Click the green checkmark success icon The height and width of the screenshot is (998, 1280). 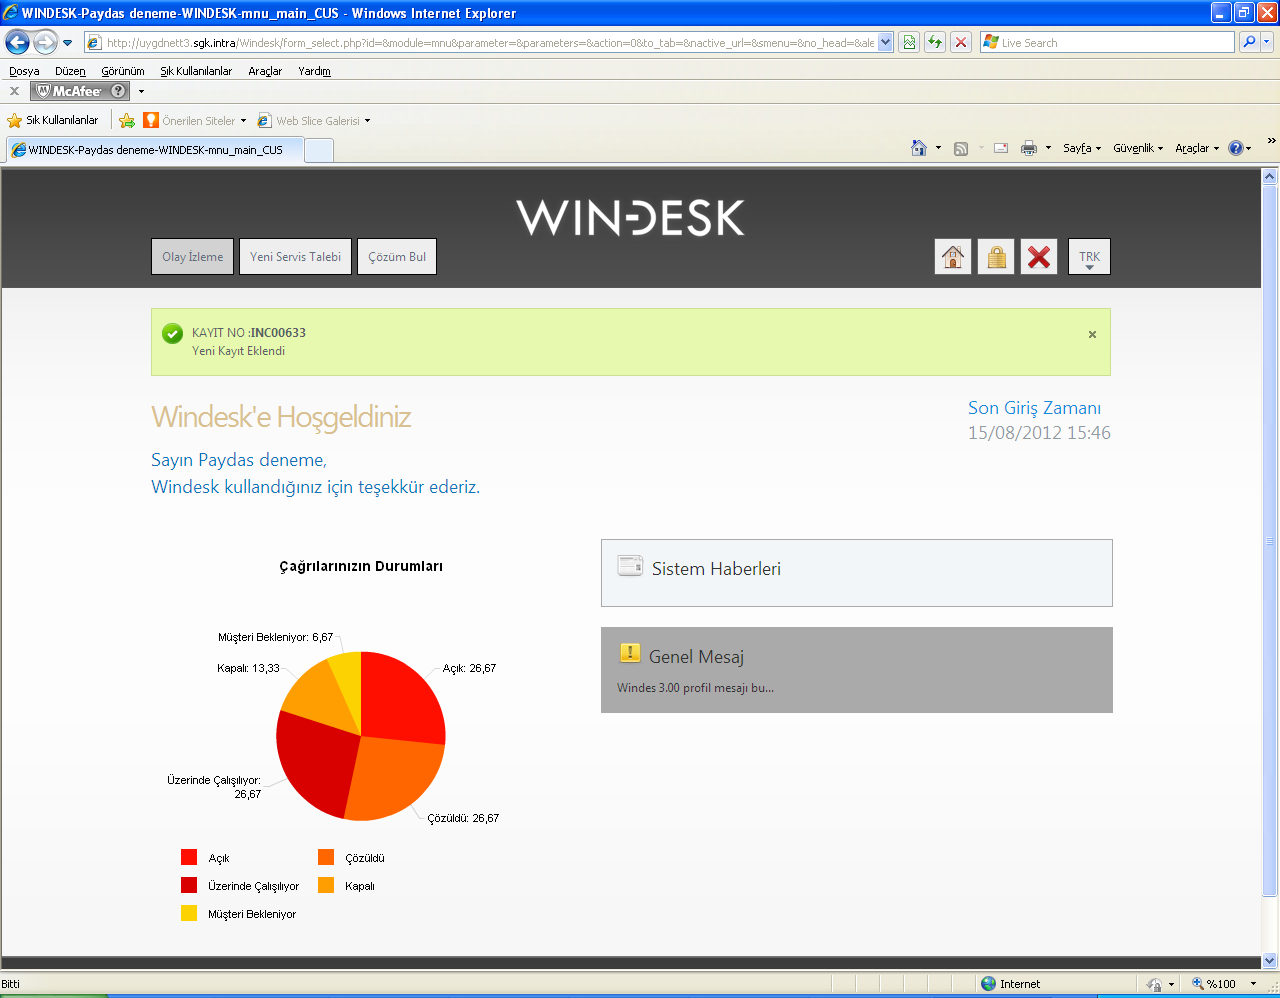(172, 333)
